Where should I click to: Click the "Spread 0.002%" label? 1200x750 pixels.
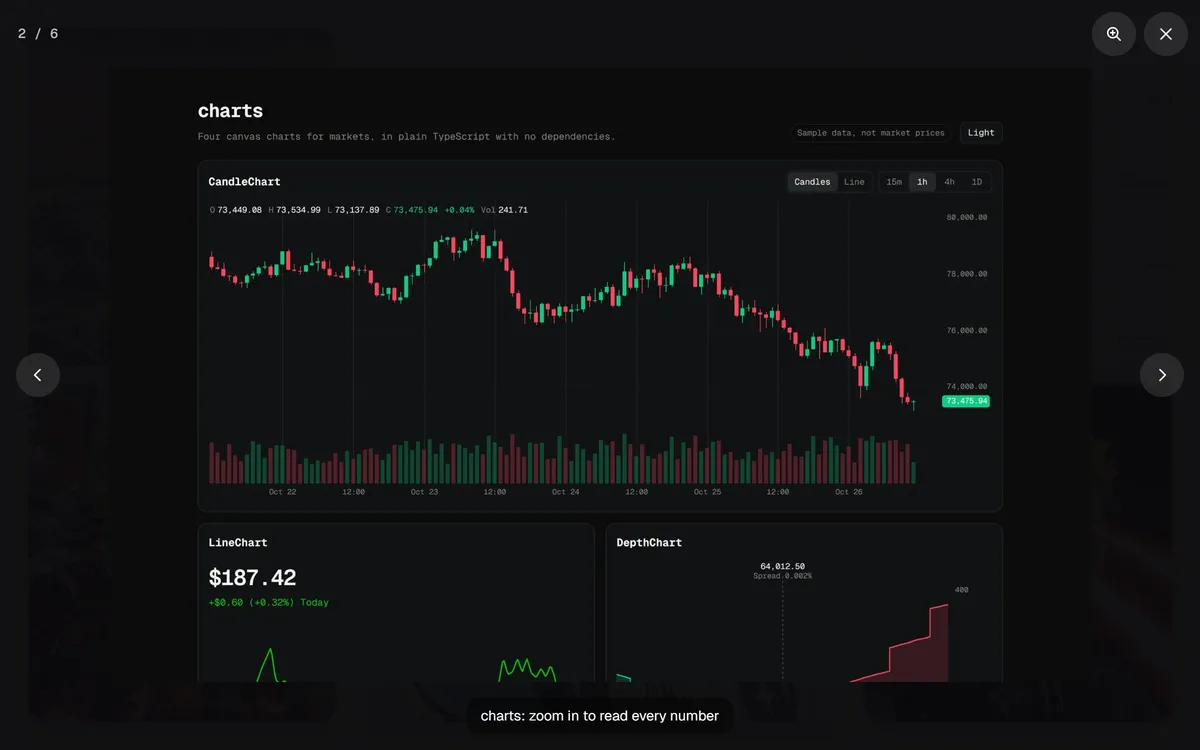coord(782,576)
